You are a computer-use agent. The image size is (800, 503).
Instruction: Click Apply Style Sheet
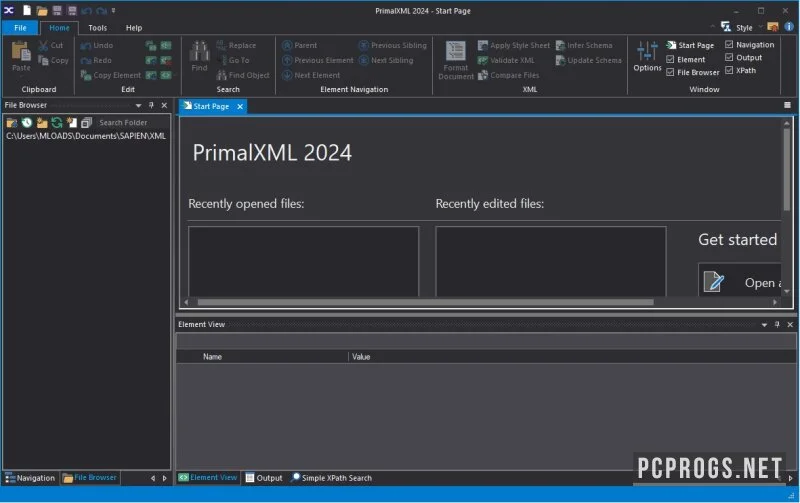[514, 45]
